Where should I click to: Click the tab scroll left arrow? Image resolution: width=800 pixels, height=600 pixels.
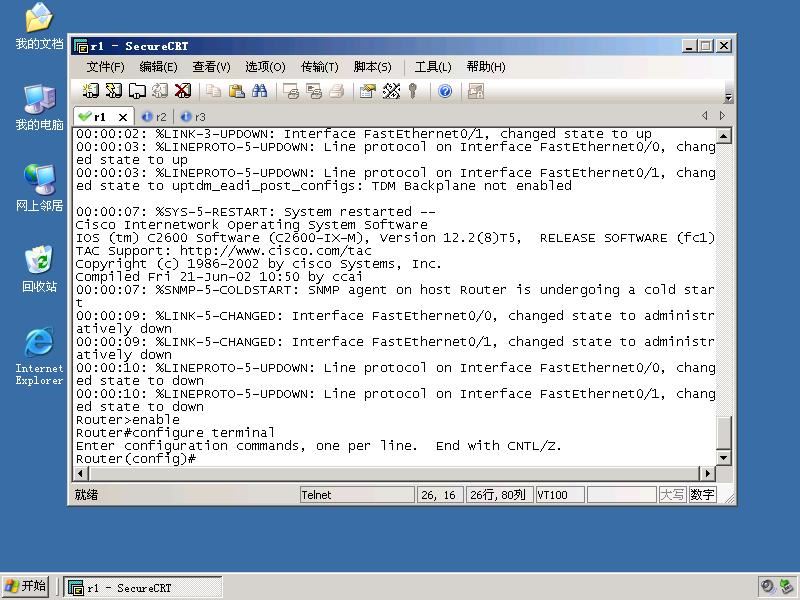pos(705,116)
